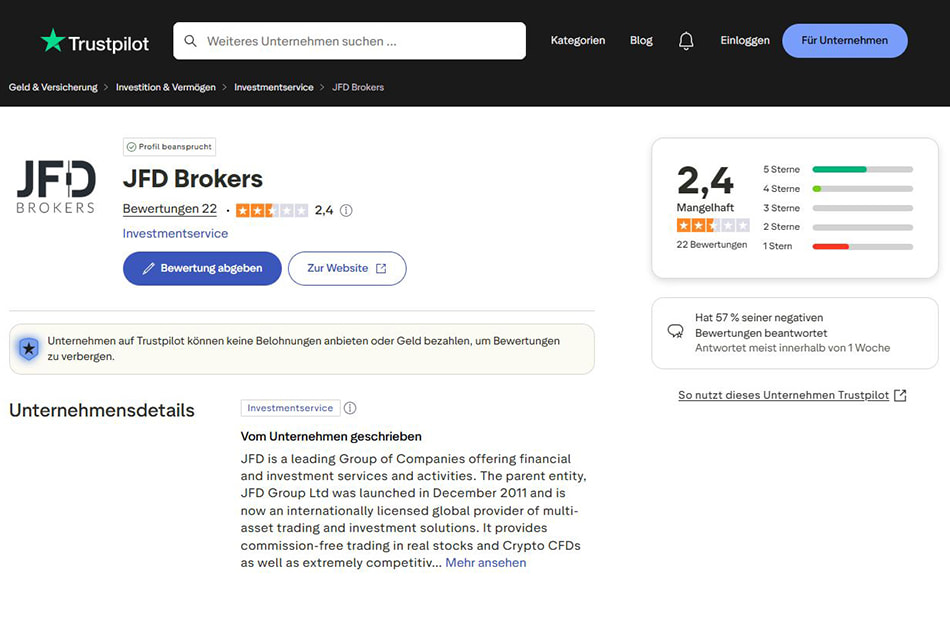Select the 4 Sterne rating filter
Image resolution: width=950 pixels, height=634 pixels.
838,189
